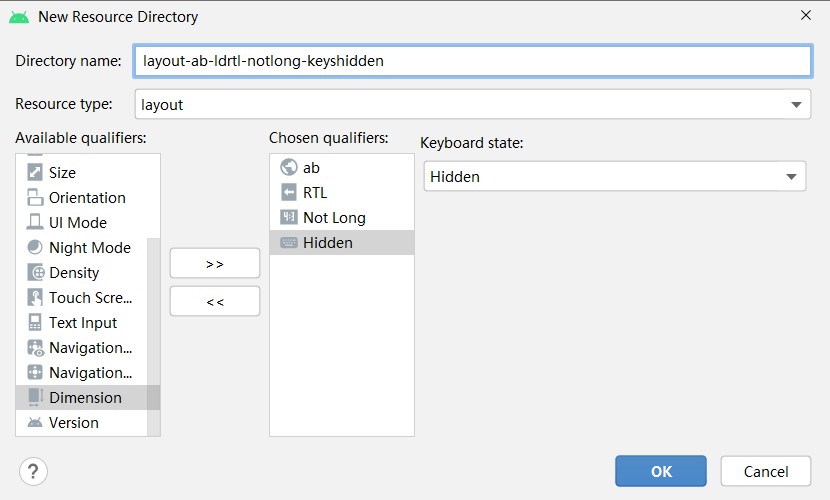Select the ab locale chosen qualifier
The width and height of the screenshot is (830, 500).
pyautogui.click(x=342, y=167)
